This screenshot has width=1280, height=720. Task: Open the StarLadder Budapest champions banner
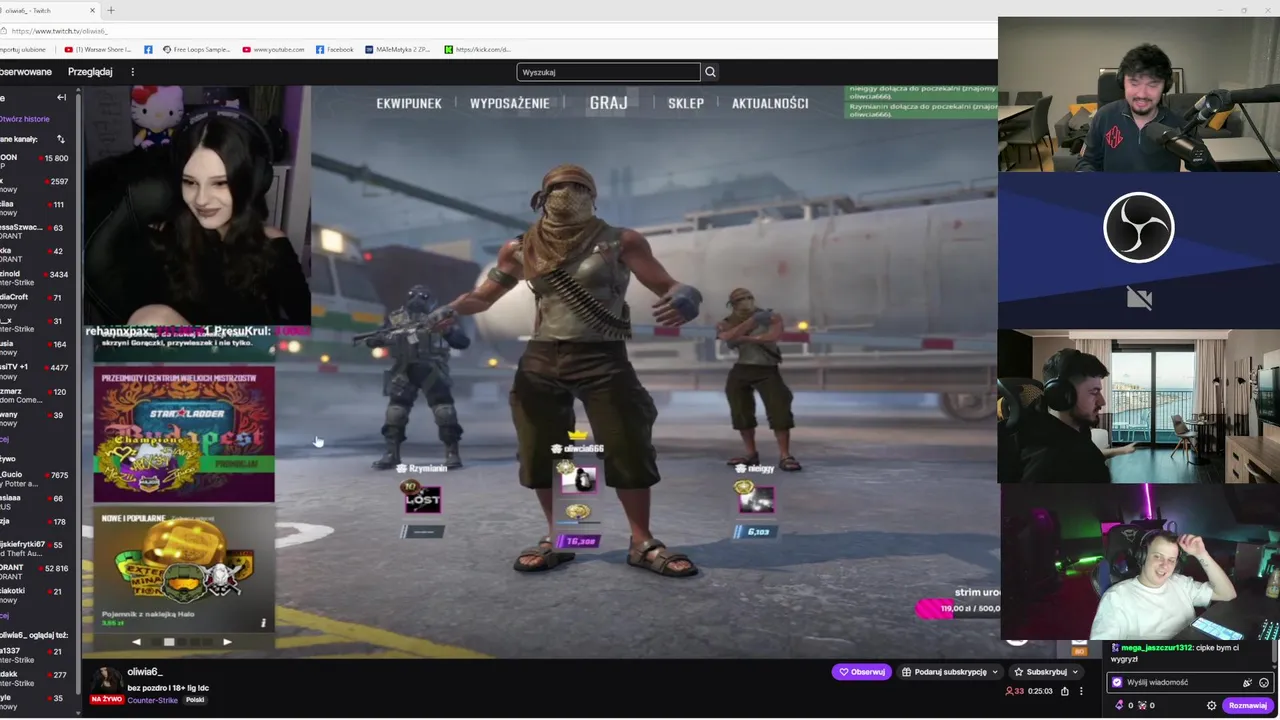click(184, 435)
